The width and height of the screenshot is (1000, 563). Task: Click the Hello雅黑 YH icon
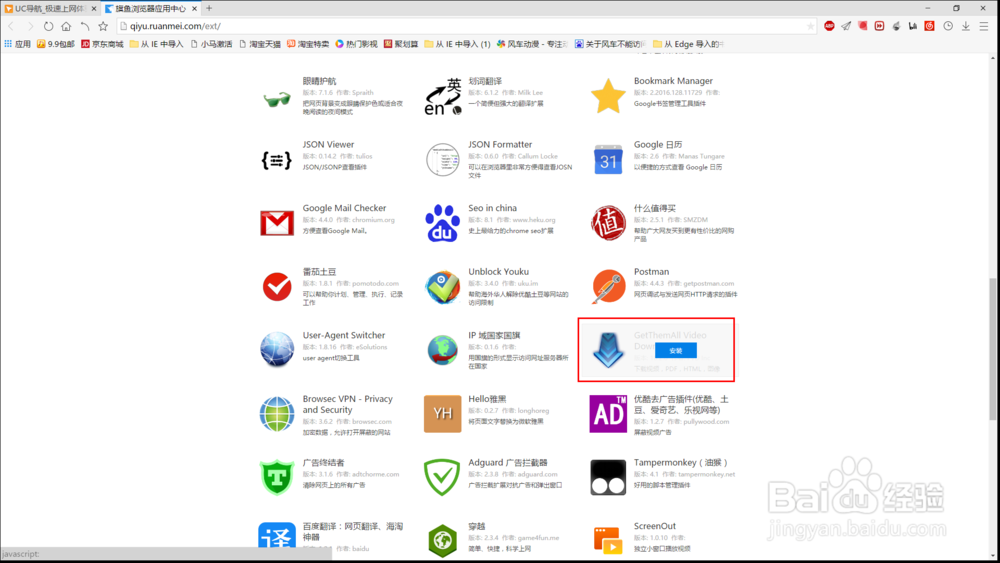[443, 414]
